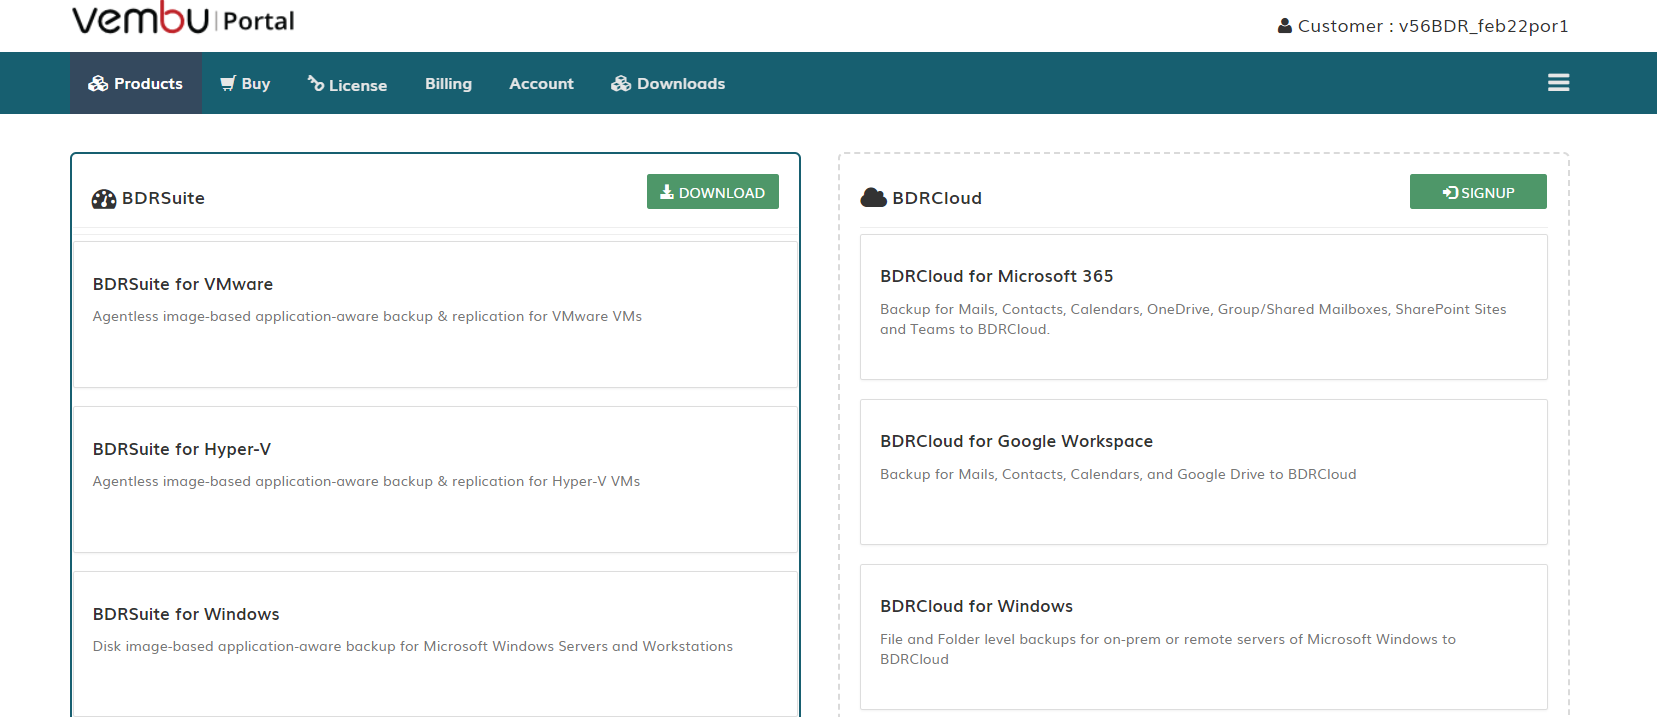Open the hamburger menu icon
Viewport: 1657px width, 717px height.
pyautogui.click(x=1558, y=83)
